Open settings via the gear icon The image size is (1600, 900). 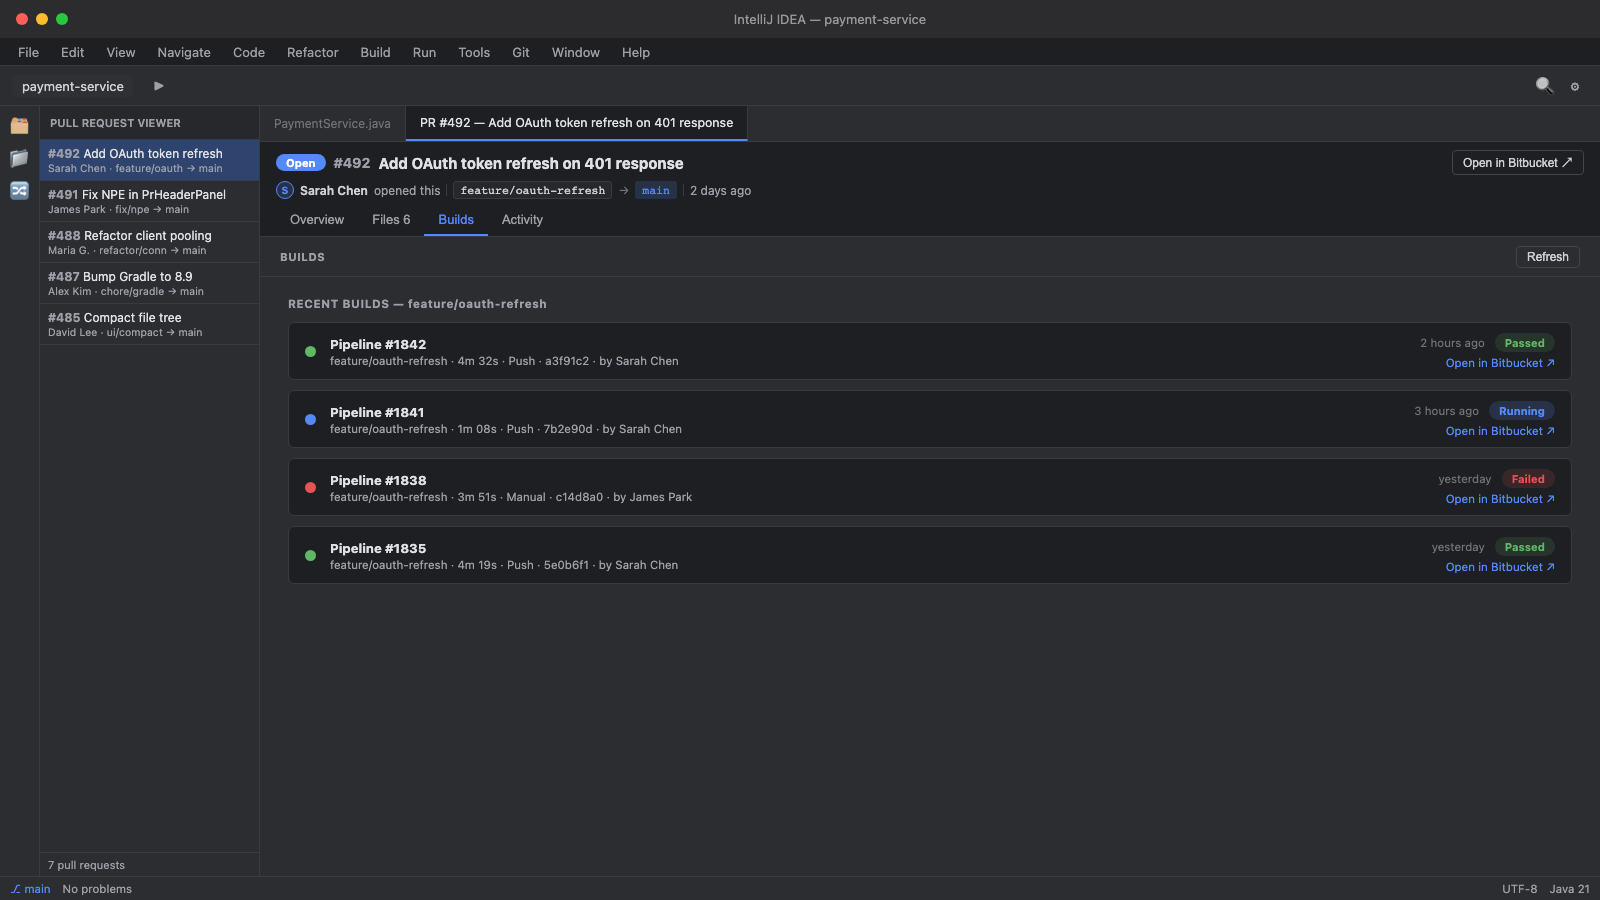(x=1575, y=87)
